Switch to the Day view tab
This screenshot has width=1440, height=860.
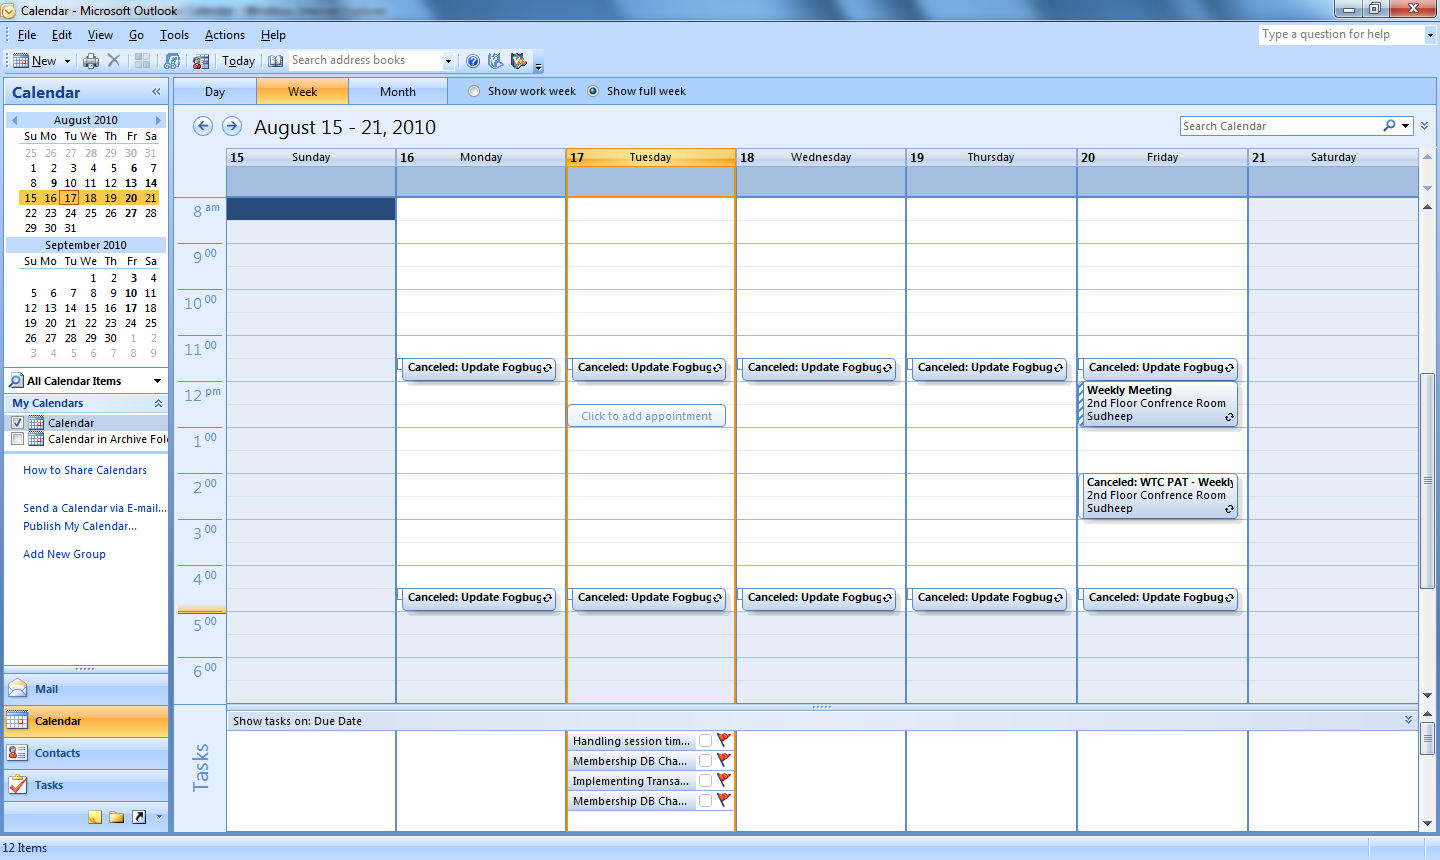click(215, 92)
